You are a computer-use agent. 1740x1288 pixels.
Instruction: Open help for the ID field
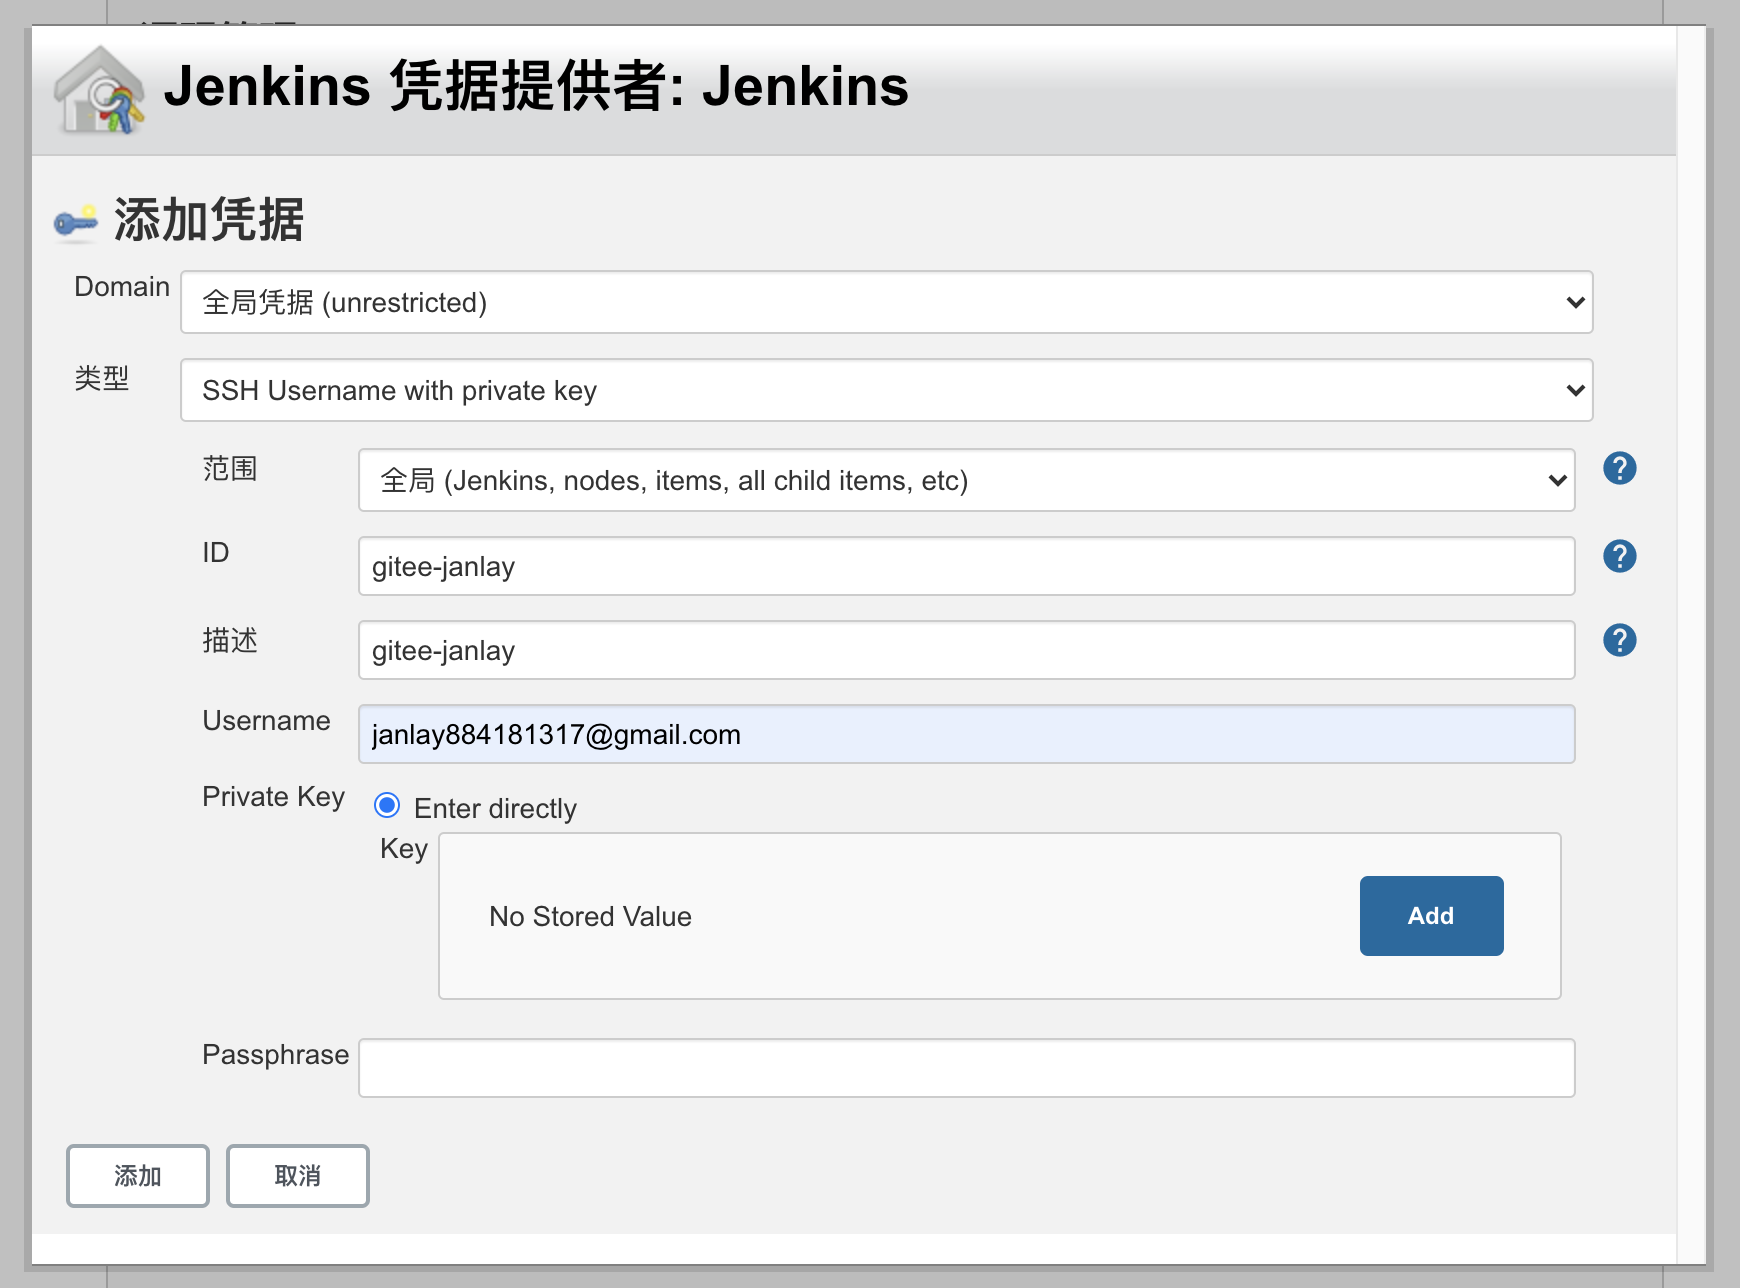[1619, 556]
